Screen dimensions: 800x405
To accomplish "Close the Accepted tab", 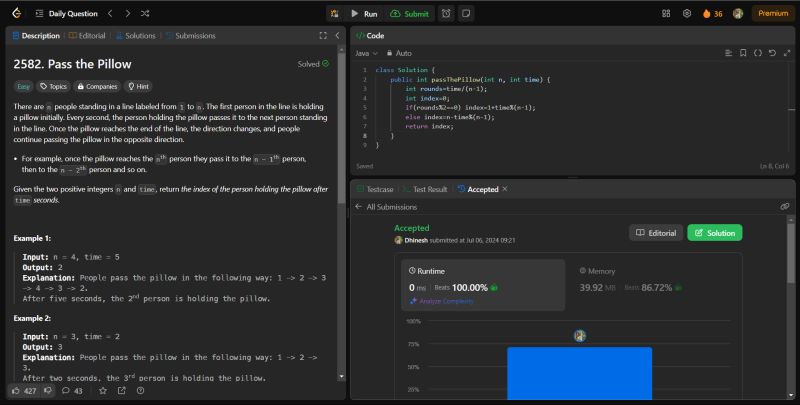I will coord(505,188).
